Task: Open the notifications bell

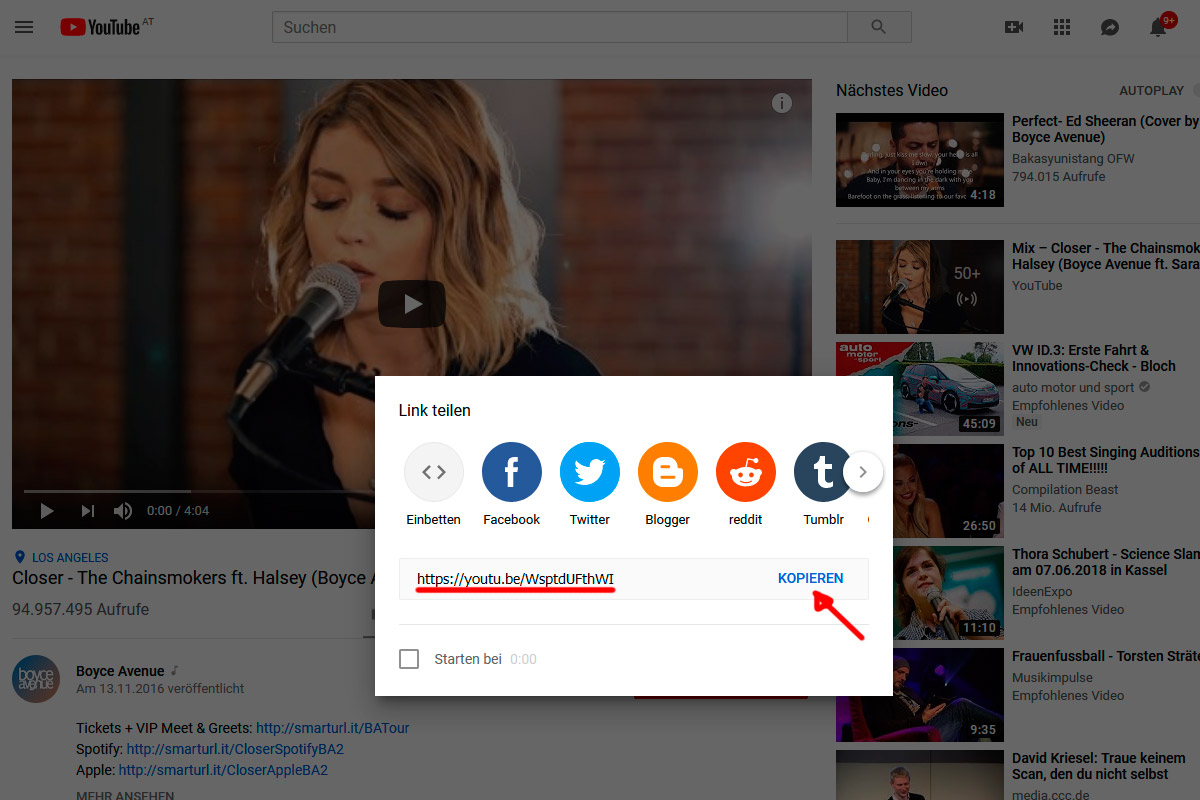Action: click(1159, 26)
